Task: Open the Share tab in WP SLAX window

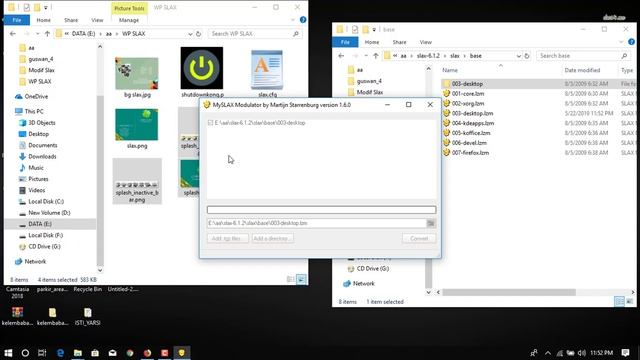Action: (x=71, y=20)
